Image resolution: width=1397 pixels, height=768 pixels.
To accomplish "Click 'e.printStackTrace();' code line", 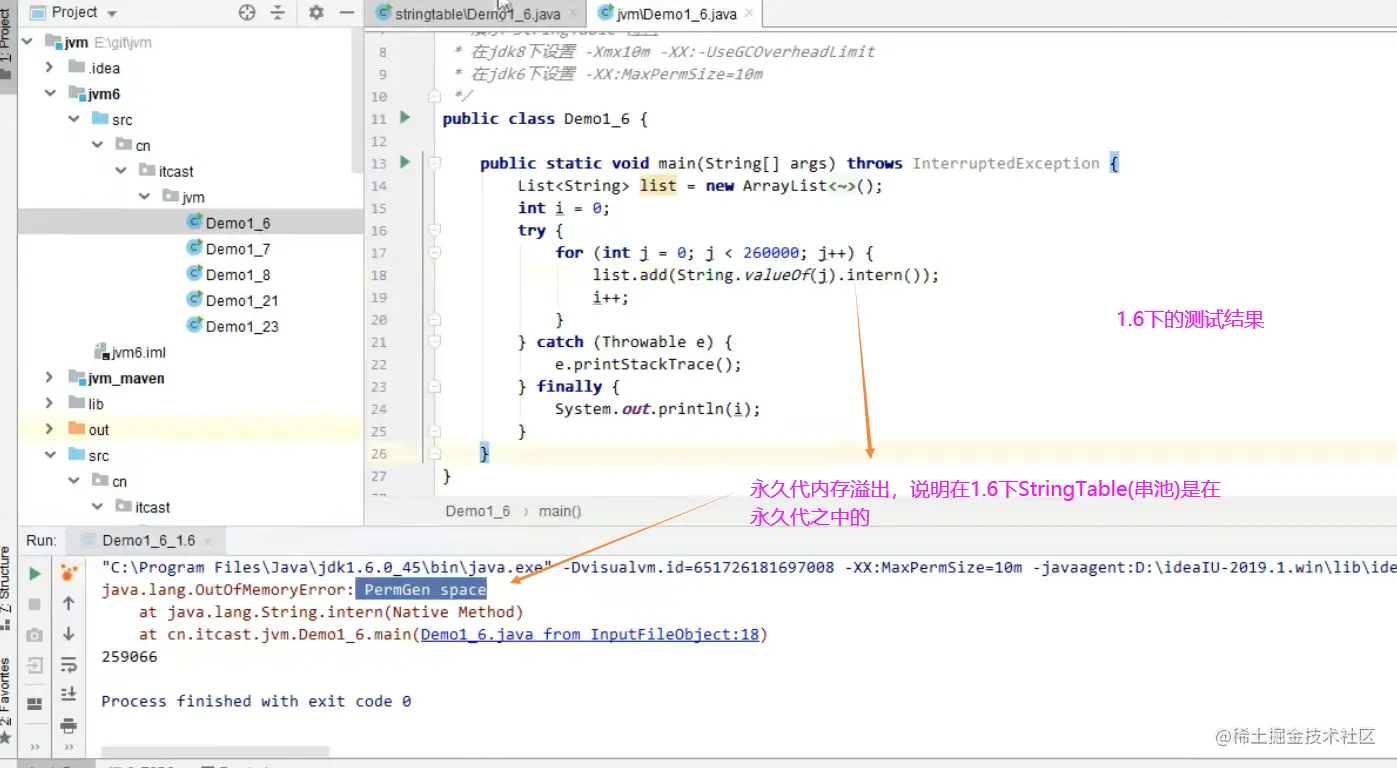I will click(648, 364).
